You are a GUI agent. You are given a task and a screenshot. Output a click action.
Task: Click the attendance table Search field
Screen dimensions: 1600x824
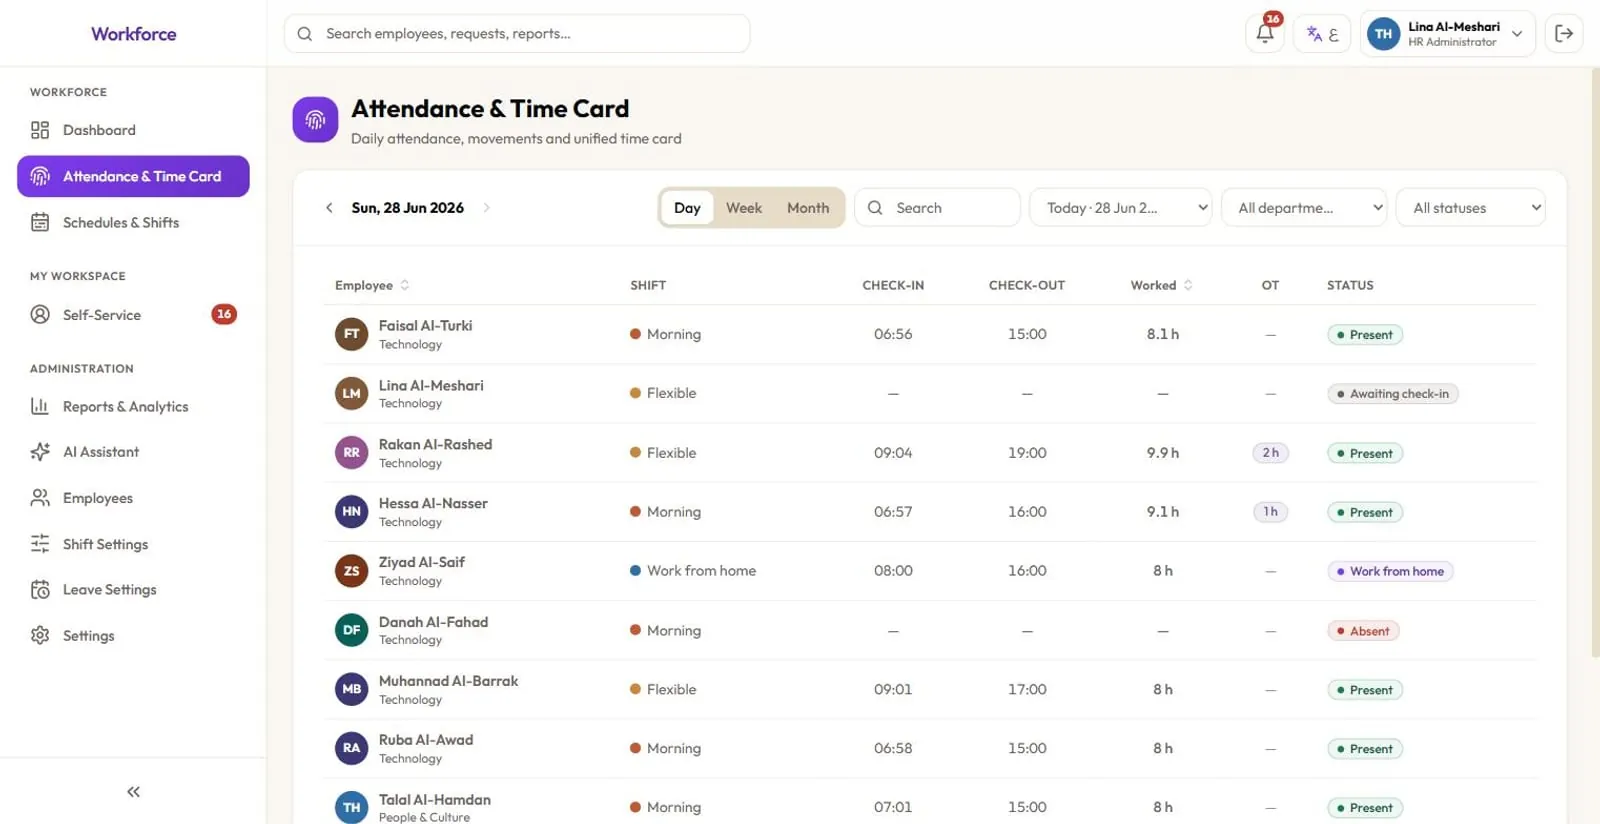pos(937,208)
